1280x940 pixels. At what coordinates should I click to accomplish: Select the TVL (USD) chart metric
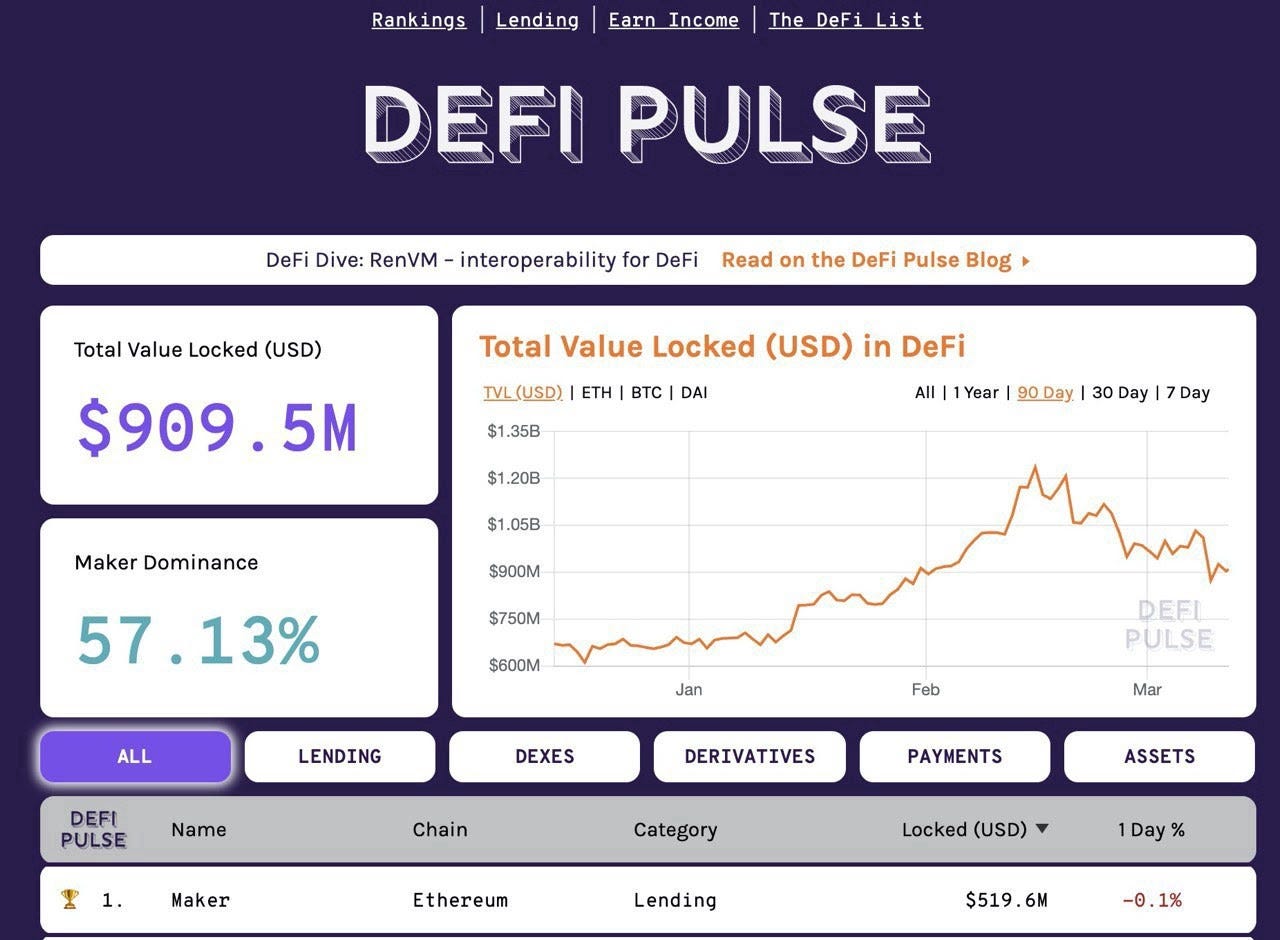point(523,392)
